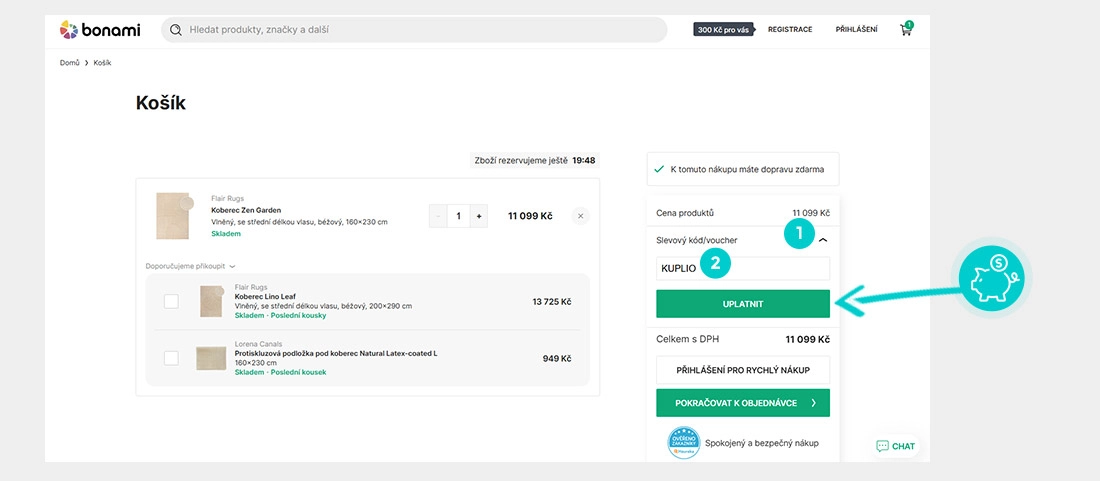Open Koberec Zen Garden product title
This screenshot has height=481, width=1100.
tap(246, 210)
